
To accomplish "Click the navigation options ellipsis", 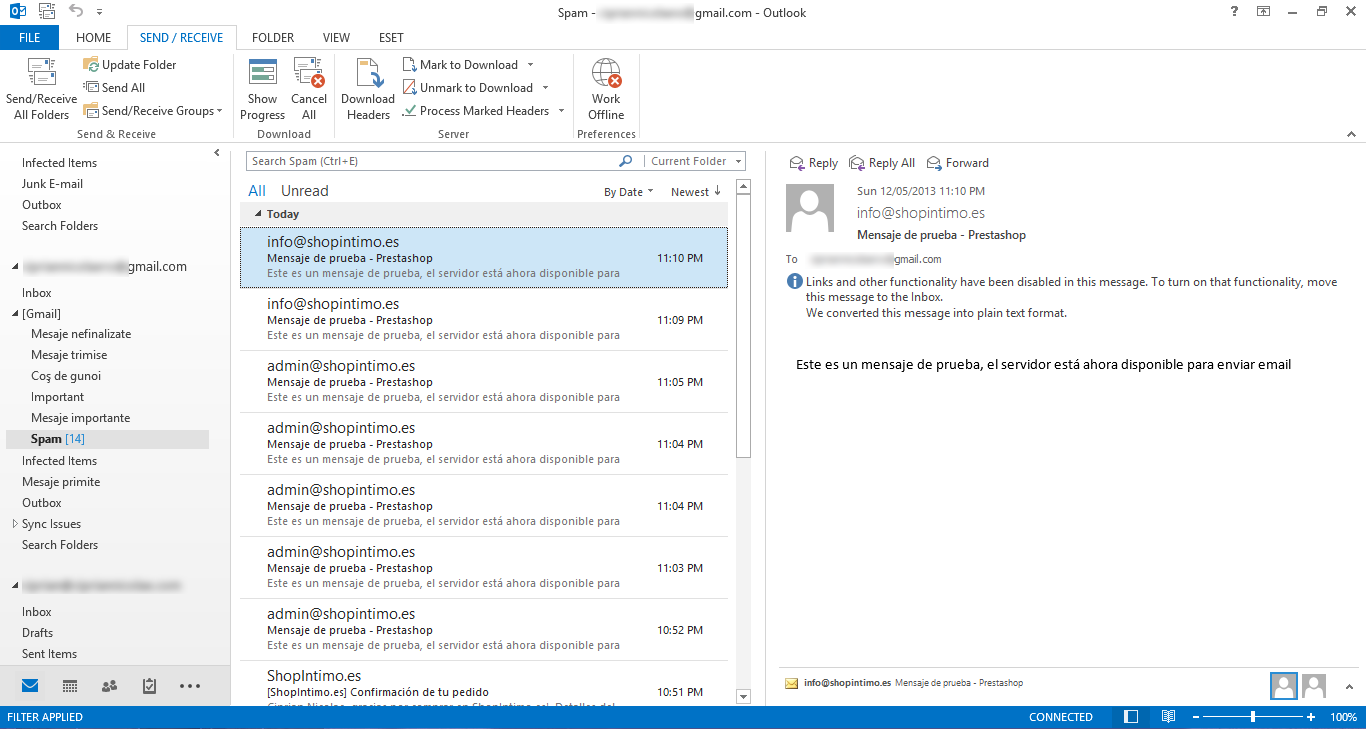I will [x=190, y=686].
